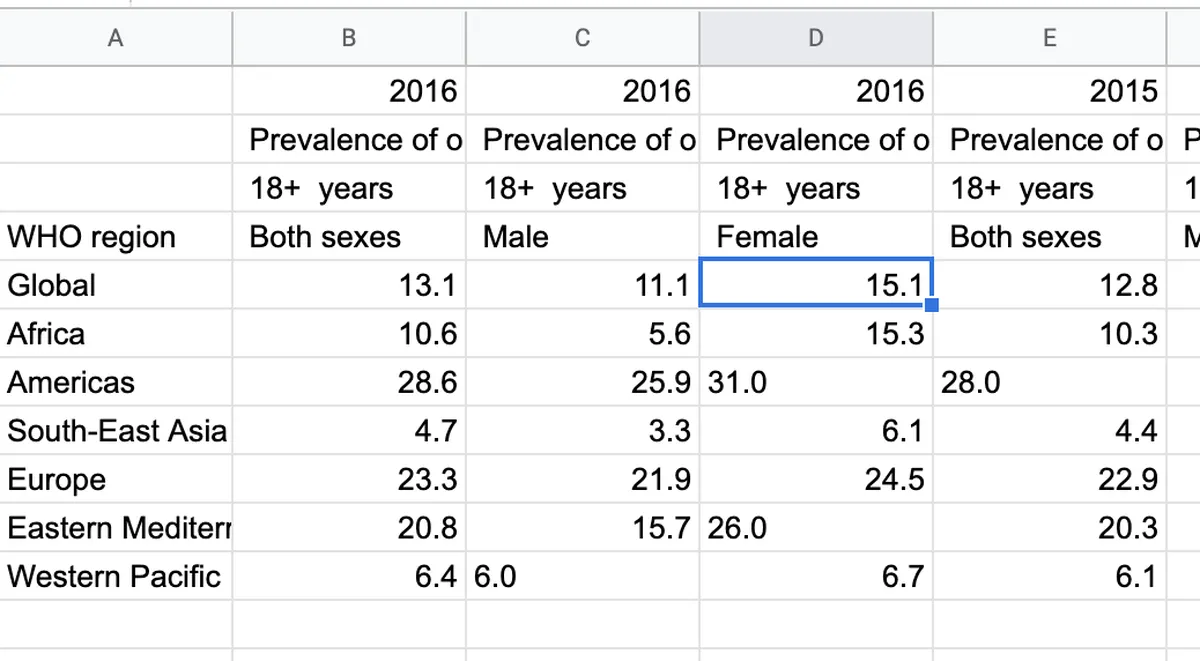Click column E header

coord(1049,38)
